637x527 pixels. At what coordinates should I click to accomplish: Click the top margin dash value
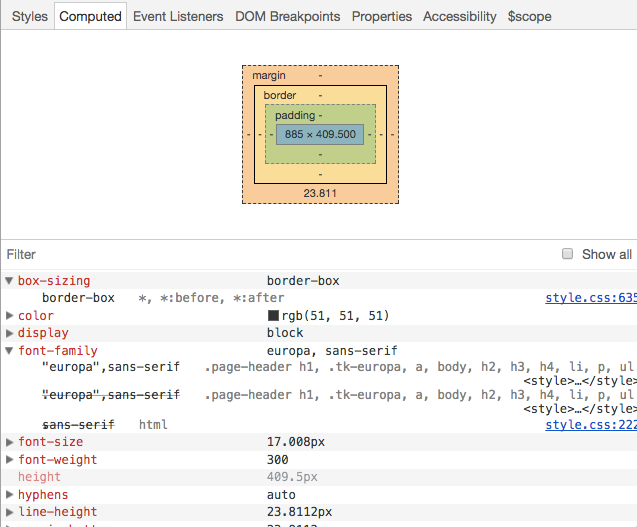tap(321, 75)
